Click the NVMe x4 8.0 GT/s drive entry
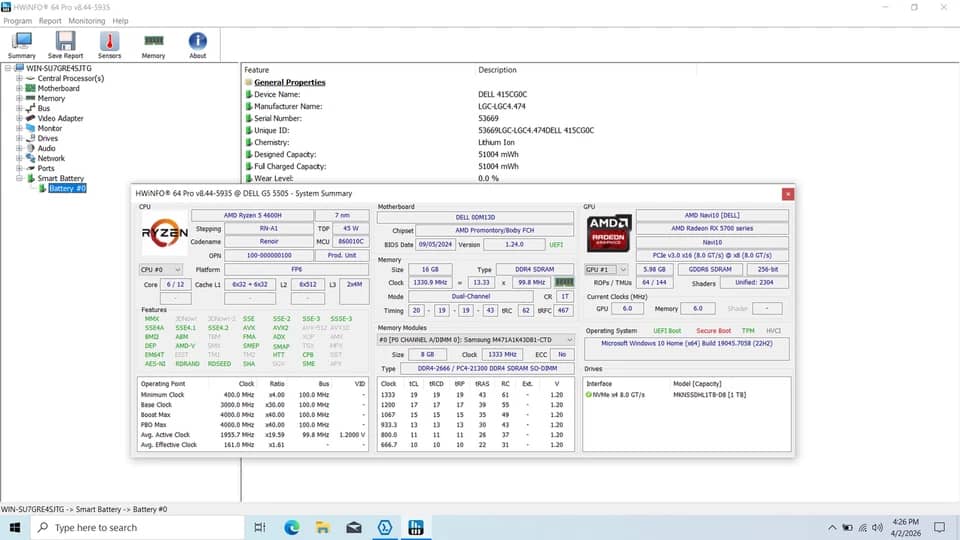 686,395
